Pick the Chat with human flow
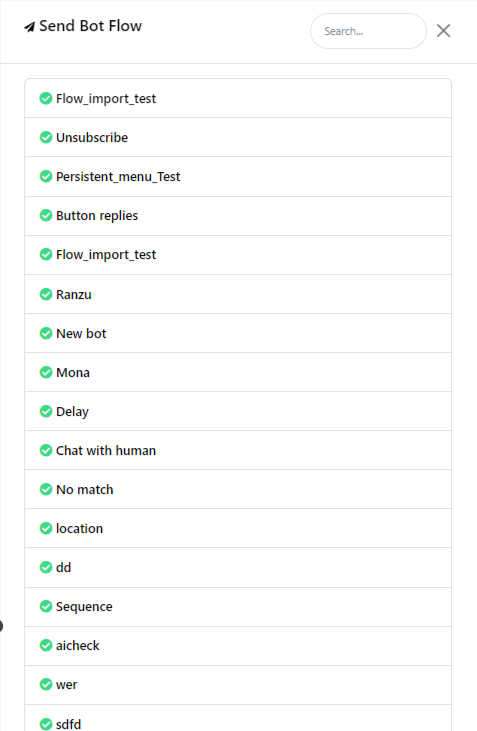The width and height of the screenshot is (477, 731). pyautogui.click(x=238, y=450)
